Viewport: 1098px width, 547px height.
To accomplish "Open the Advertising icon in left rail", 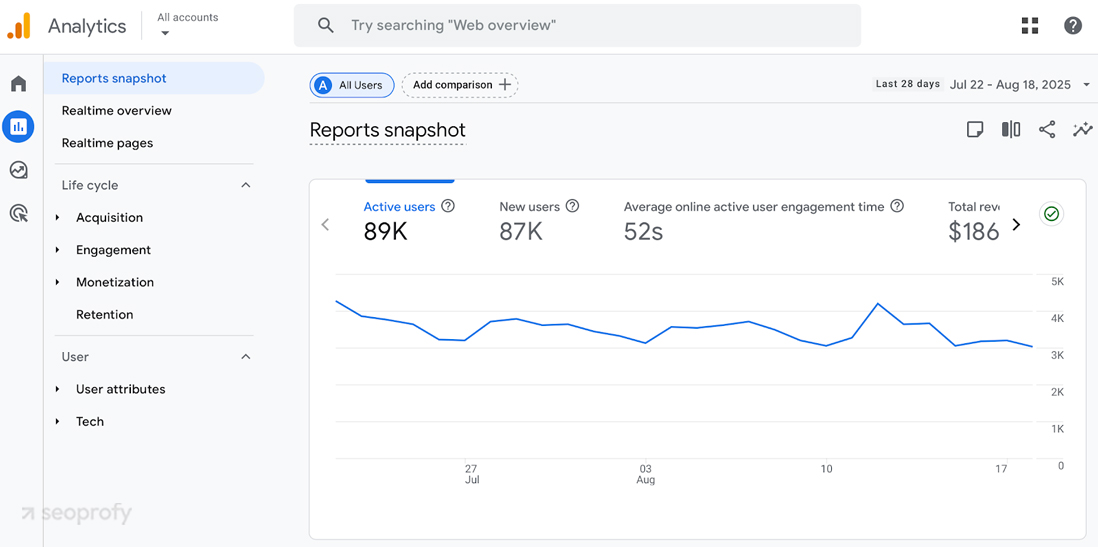I will pyautogui.click(x=18, y=213).
